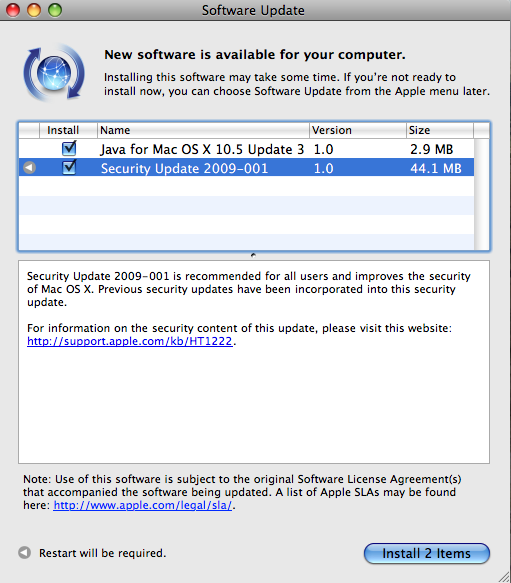This screenshot has height=583, width=511.
Task: Click restart-required icon in Security Update row
Action: 29,168
